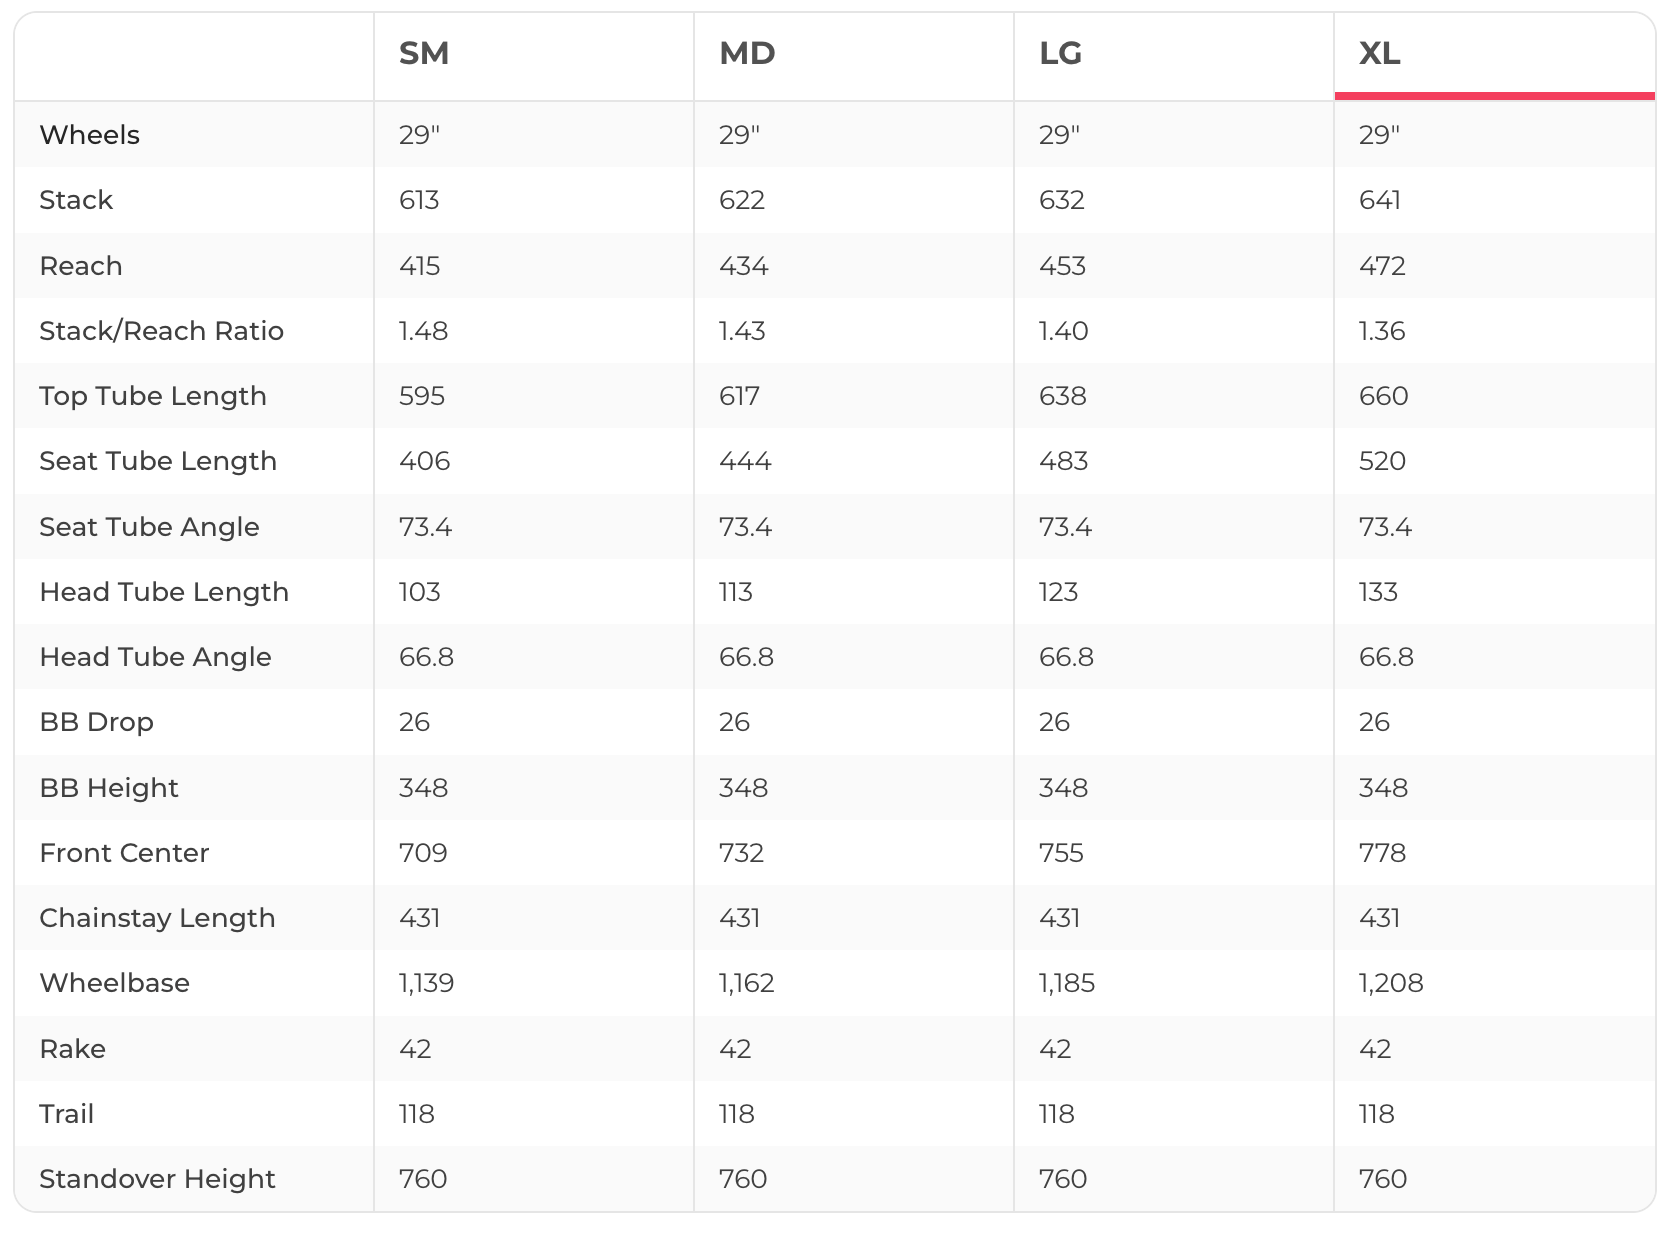This screenshot has width=1670, height=1234.
Task: Select the XL size column header
Action: (1379, 53)
